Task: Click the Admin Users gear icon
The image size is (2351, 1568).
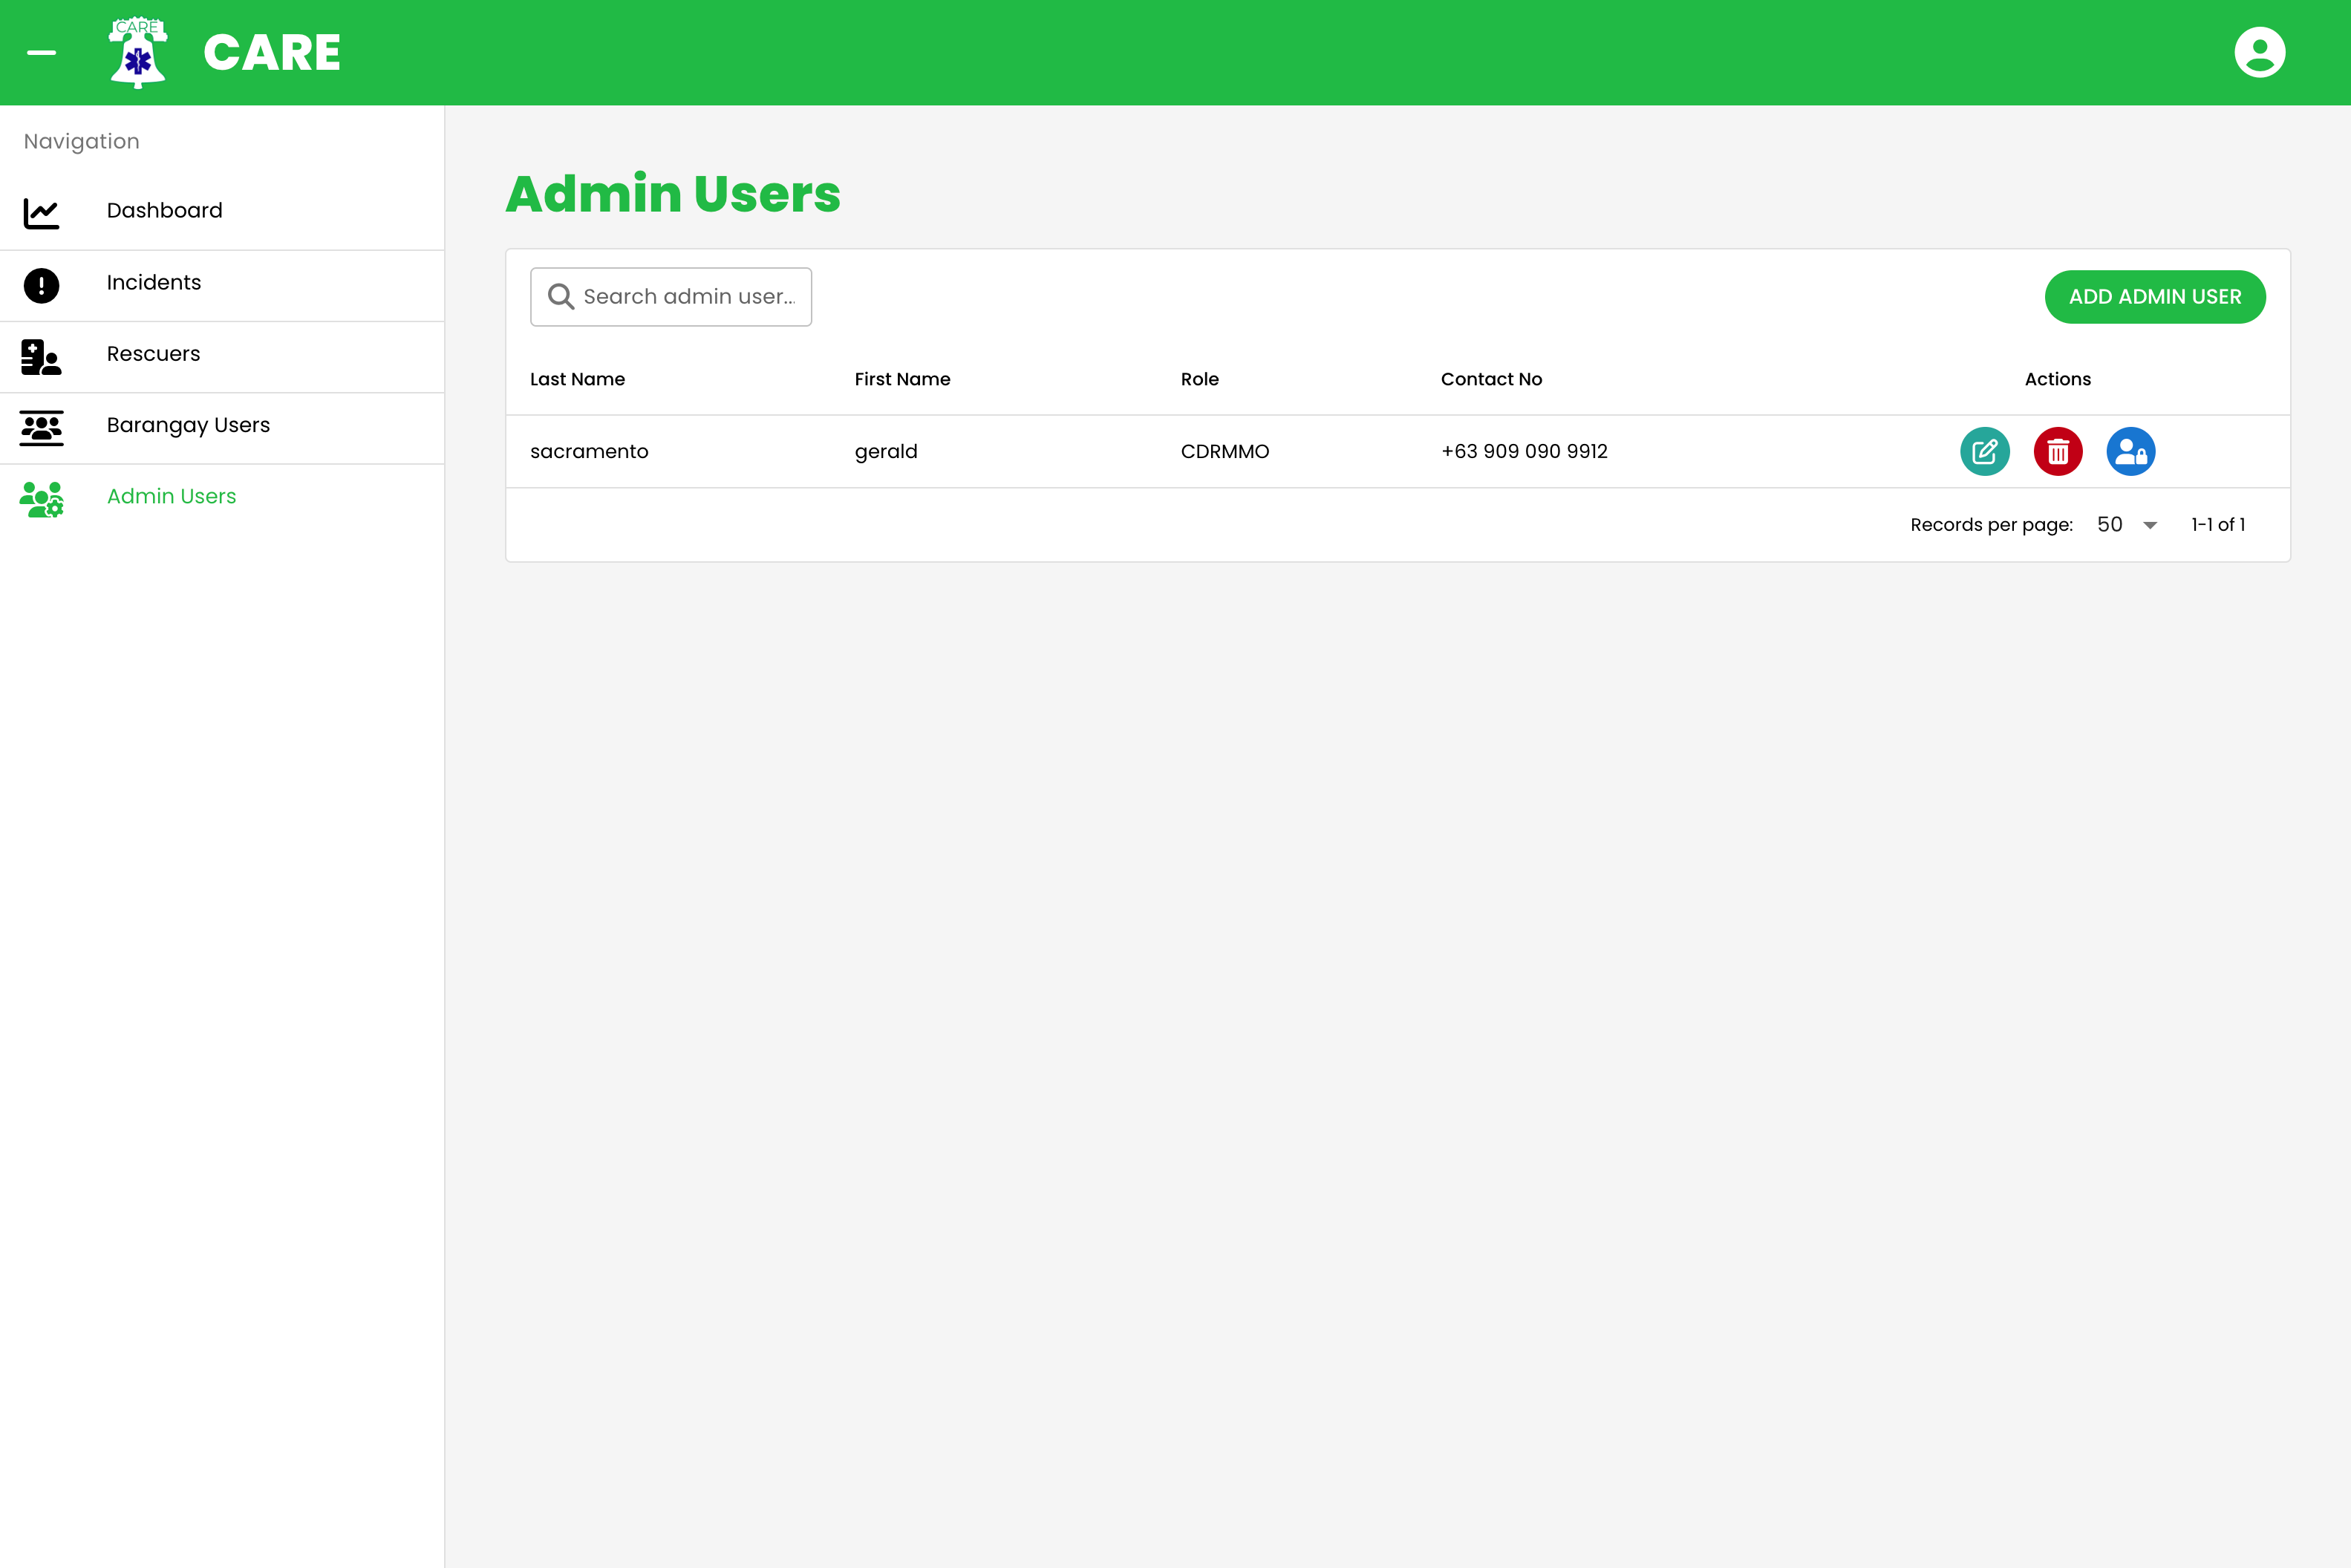Action: tap(41, 500)
